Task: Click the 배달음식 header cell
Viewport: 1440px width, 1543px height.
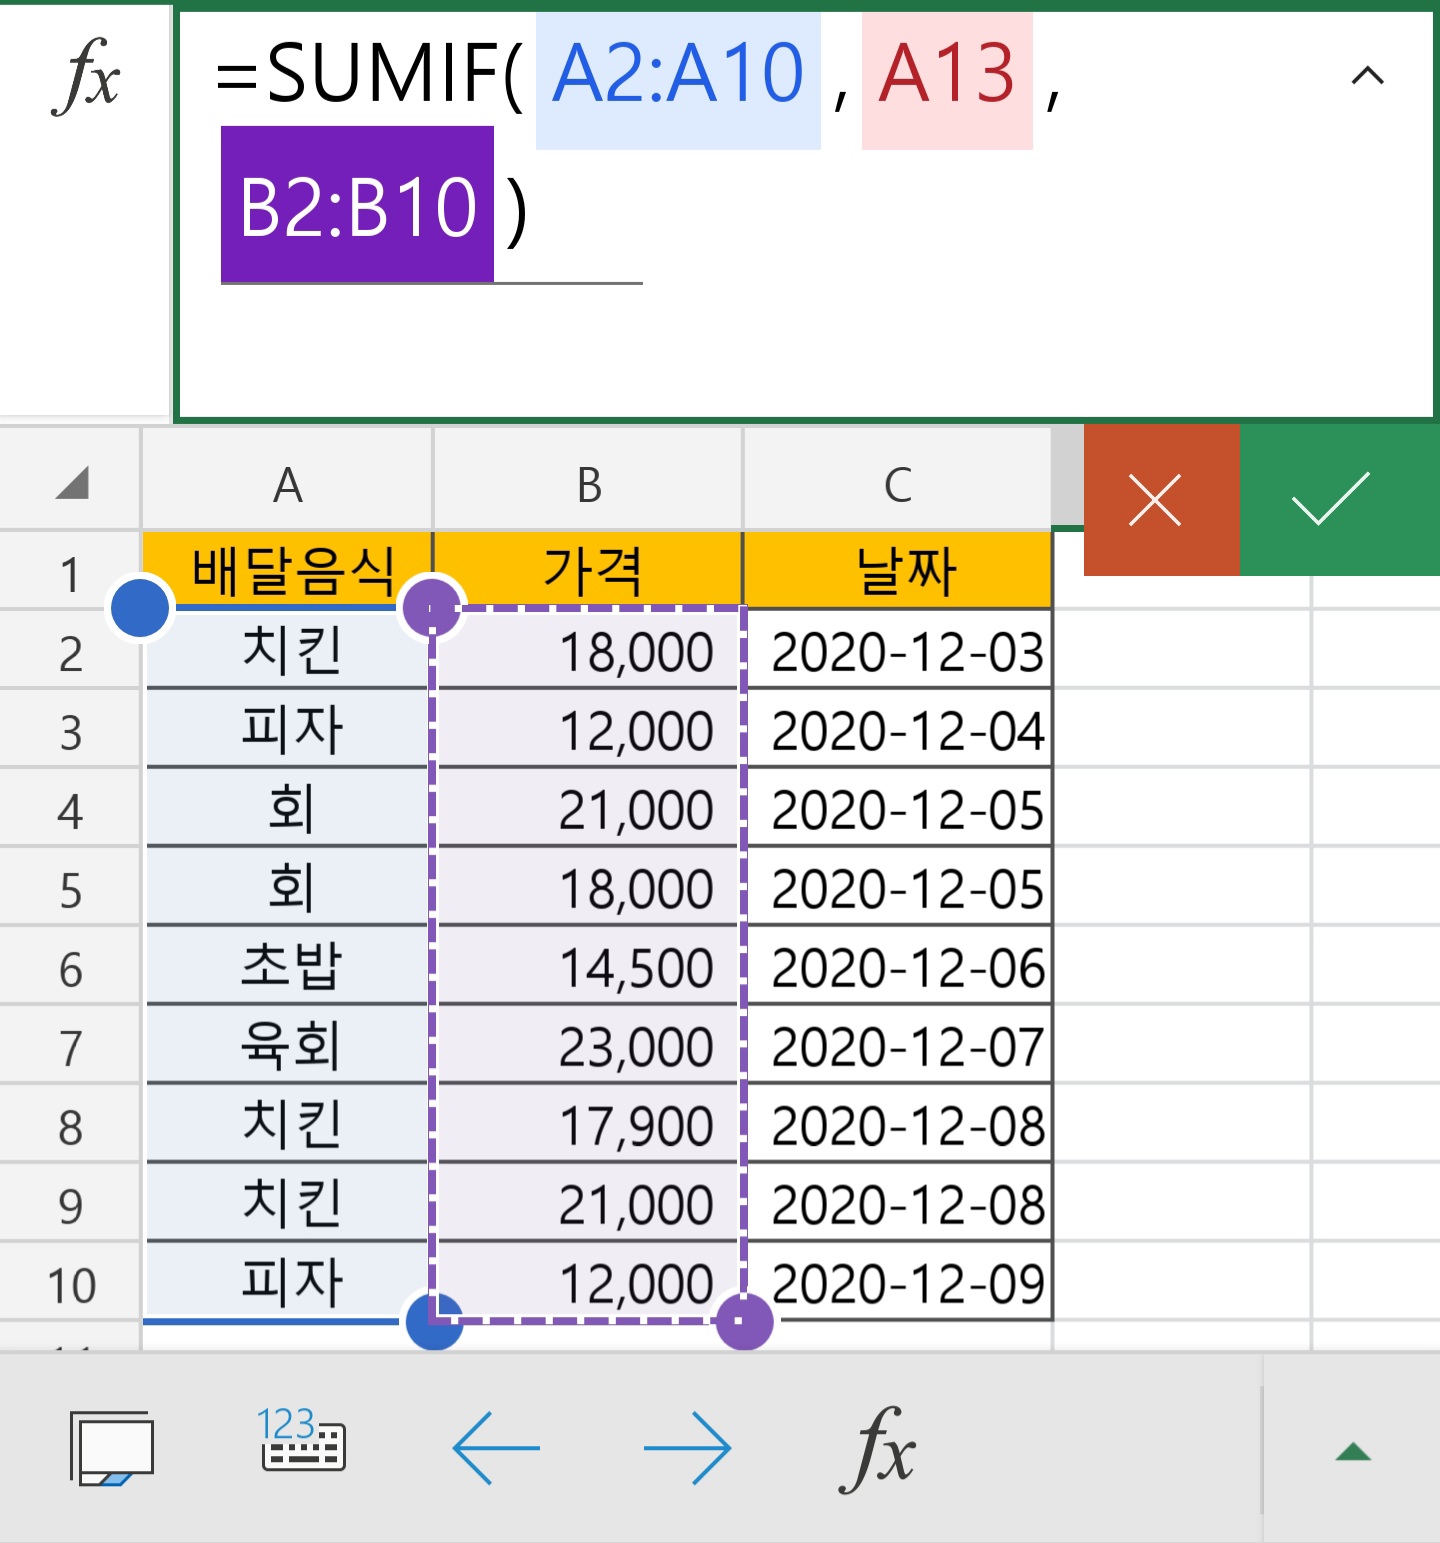Action: [288, 571]
